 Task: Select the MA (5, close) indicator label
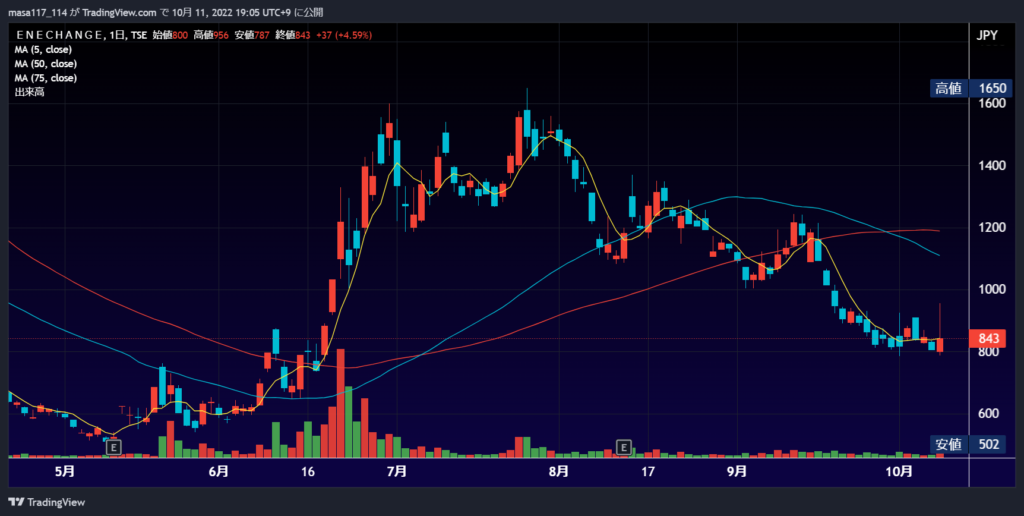(43, 50)
